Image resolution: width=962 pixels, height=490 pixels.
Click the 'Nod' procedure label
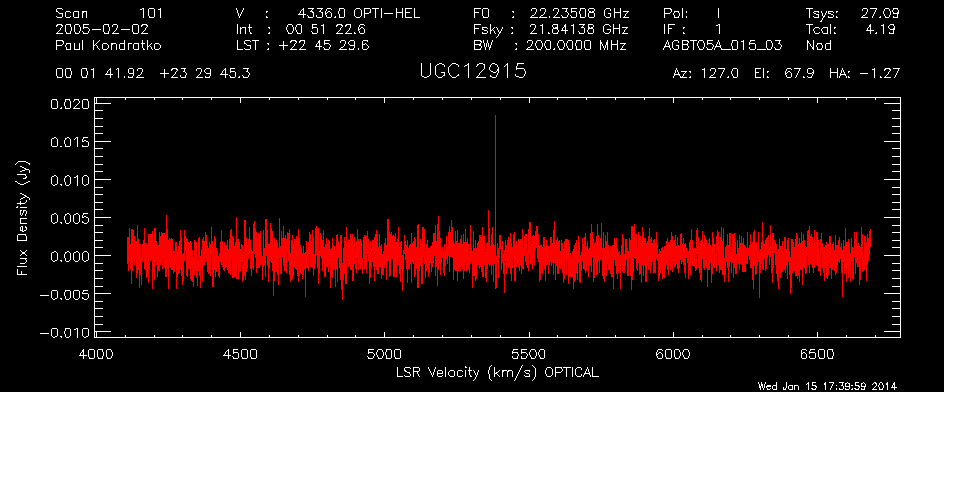click(818, 46)
